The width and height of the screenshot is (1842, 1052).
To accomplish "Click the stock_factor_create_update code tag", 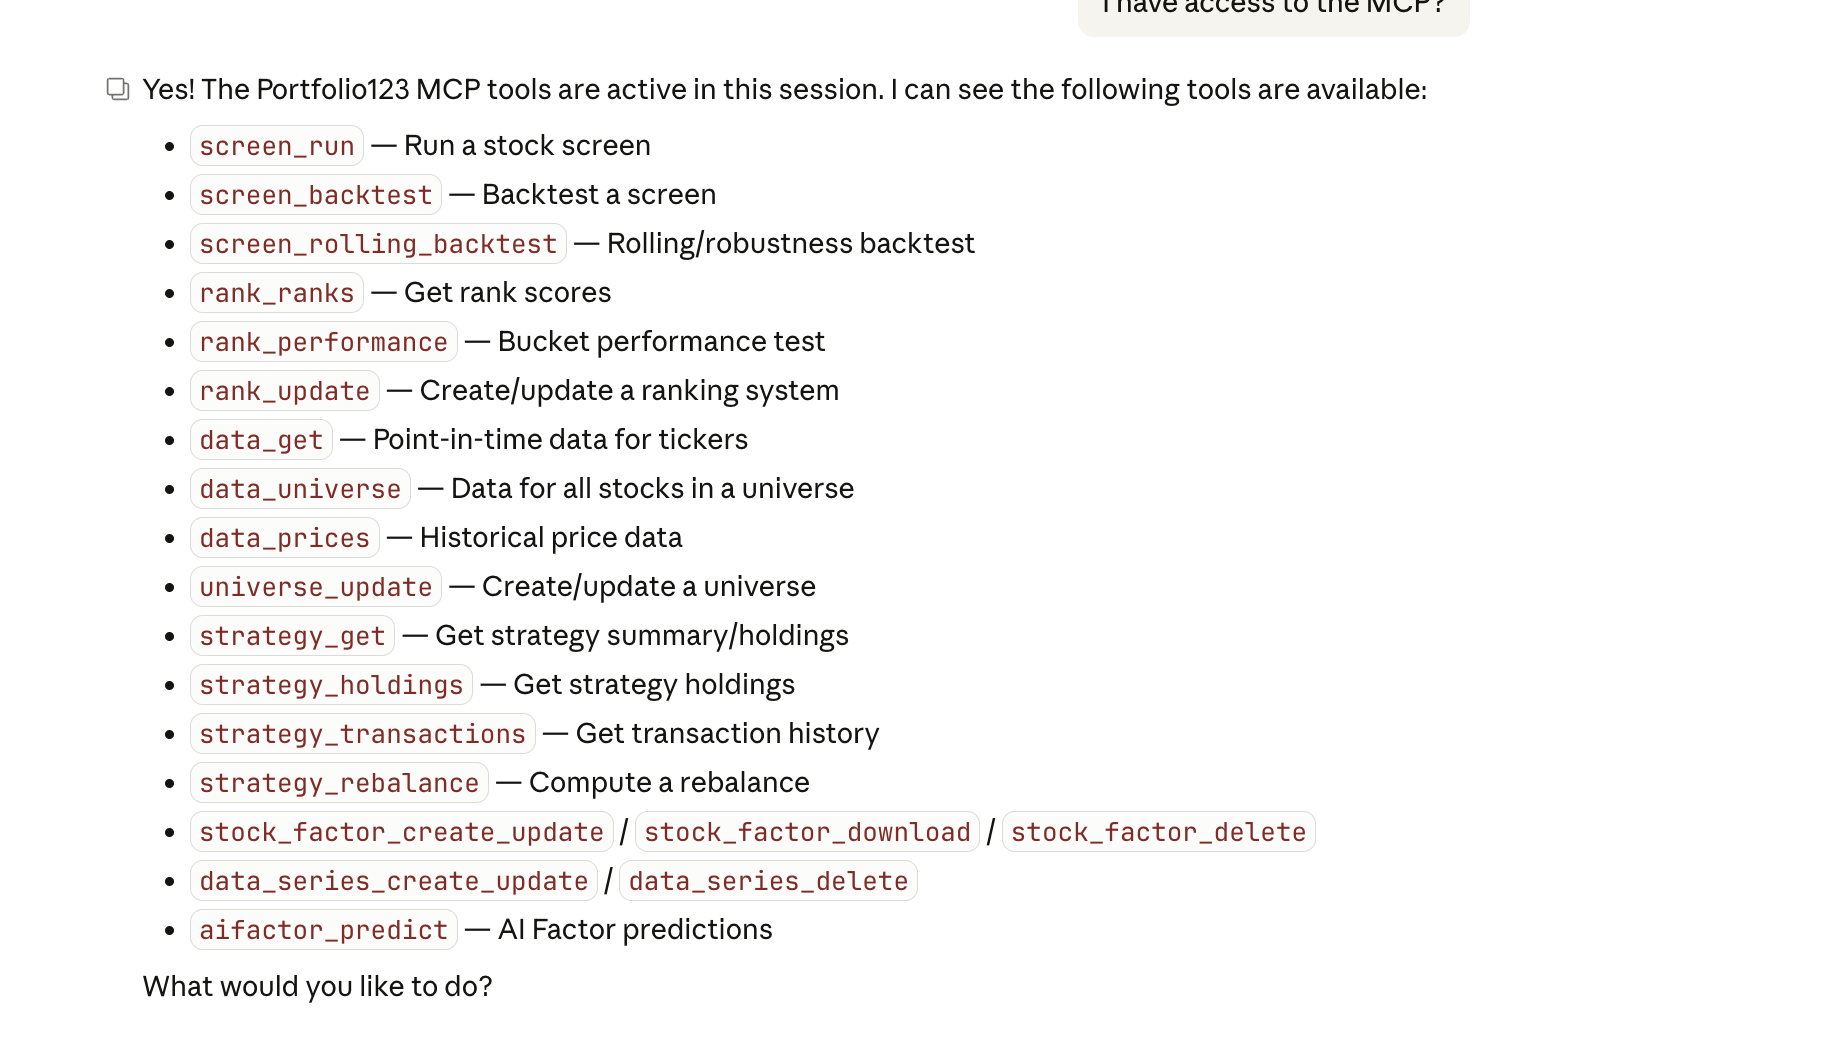I will tap(402, 832).
